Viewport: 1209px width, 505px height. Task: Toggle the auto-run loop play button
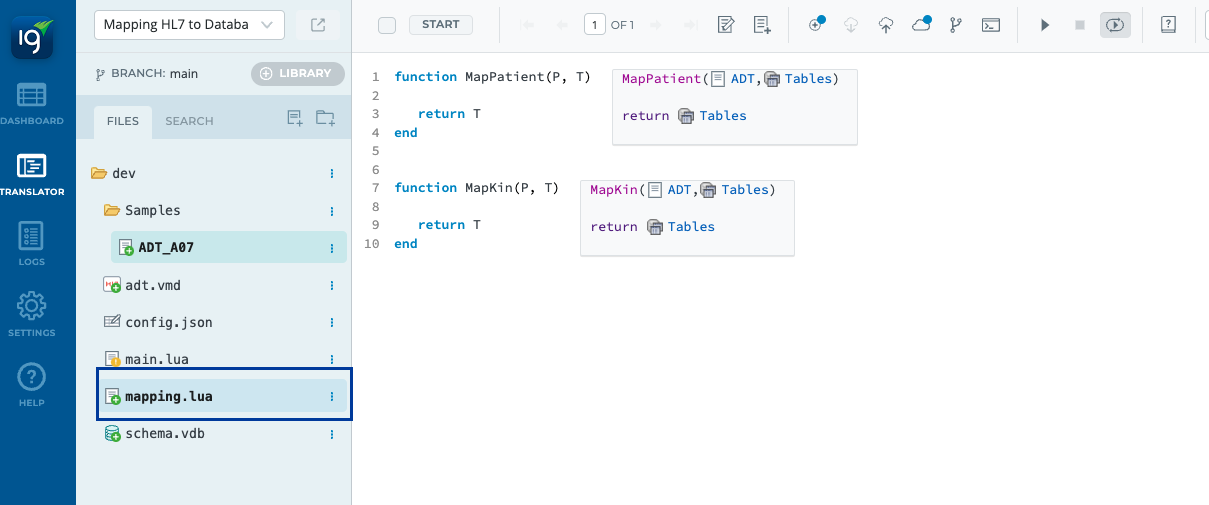(x=1115, y=25)
